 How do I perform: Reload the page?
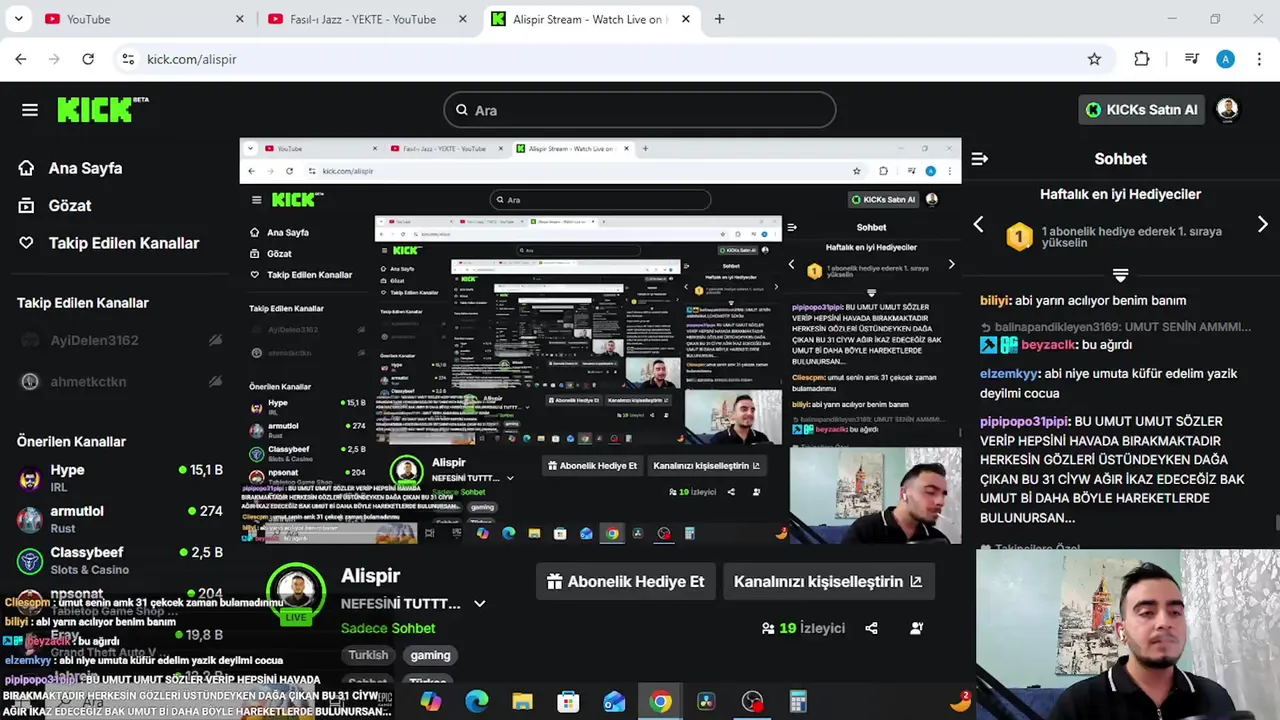88,59
